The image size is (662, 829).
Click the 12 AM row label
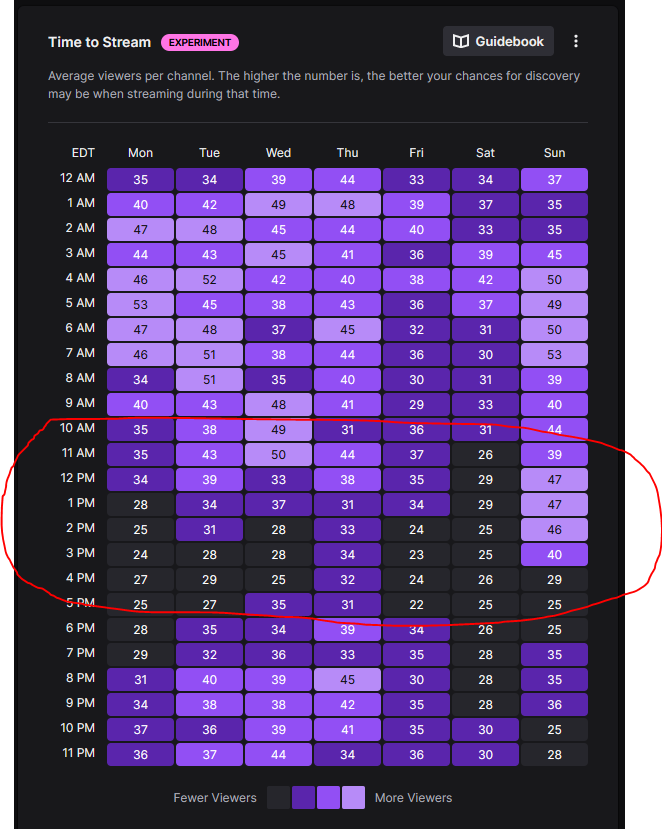coord(77,178)
